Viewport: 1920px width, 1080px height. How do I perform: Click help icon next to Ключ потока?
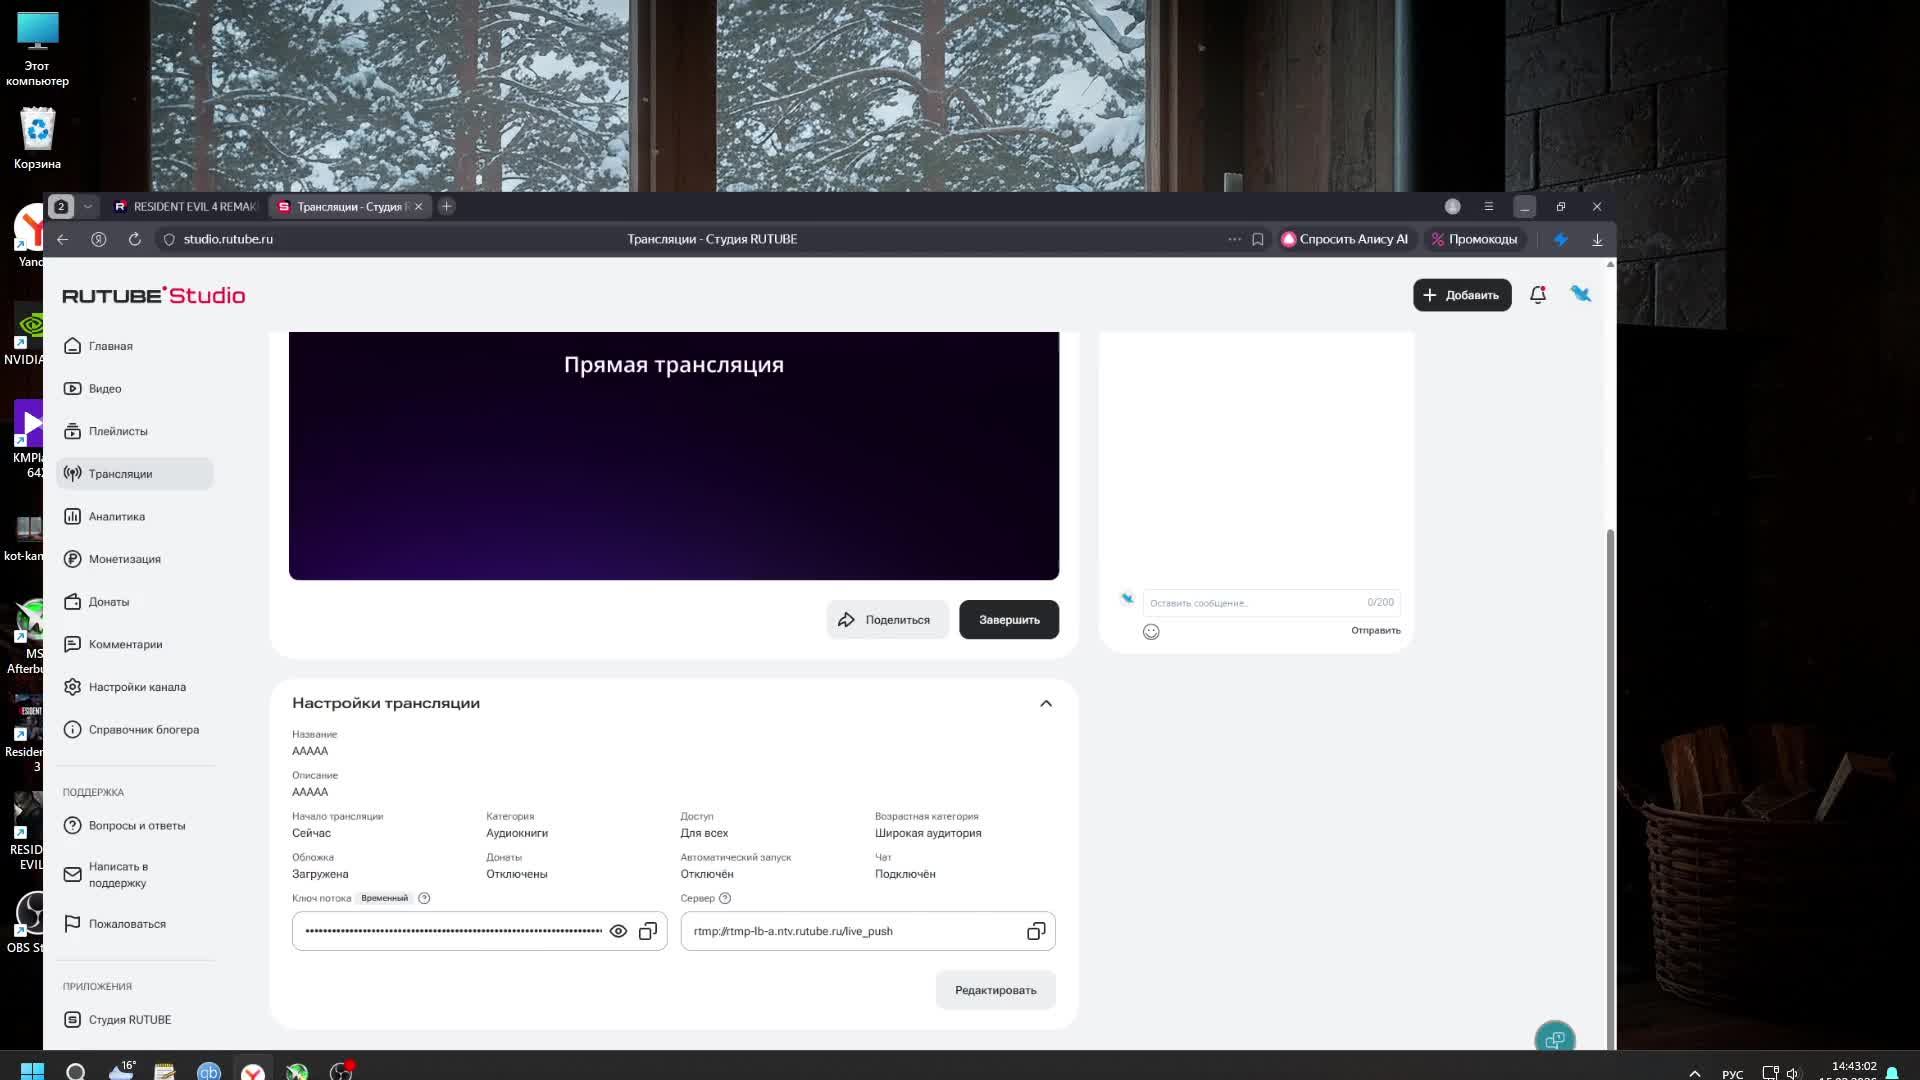(x=424, y=898)
